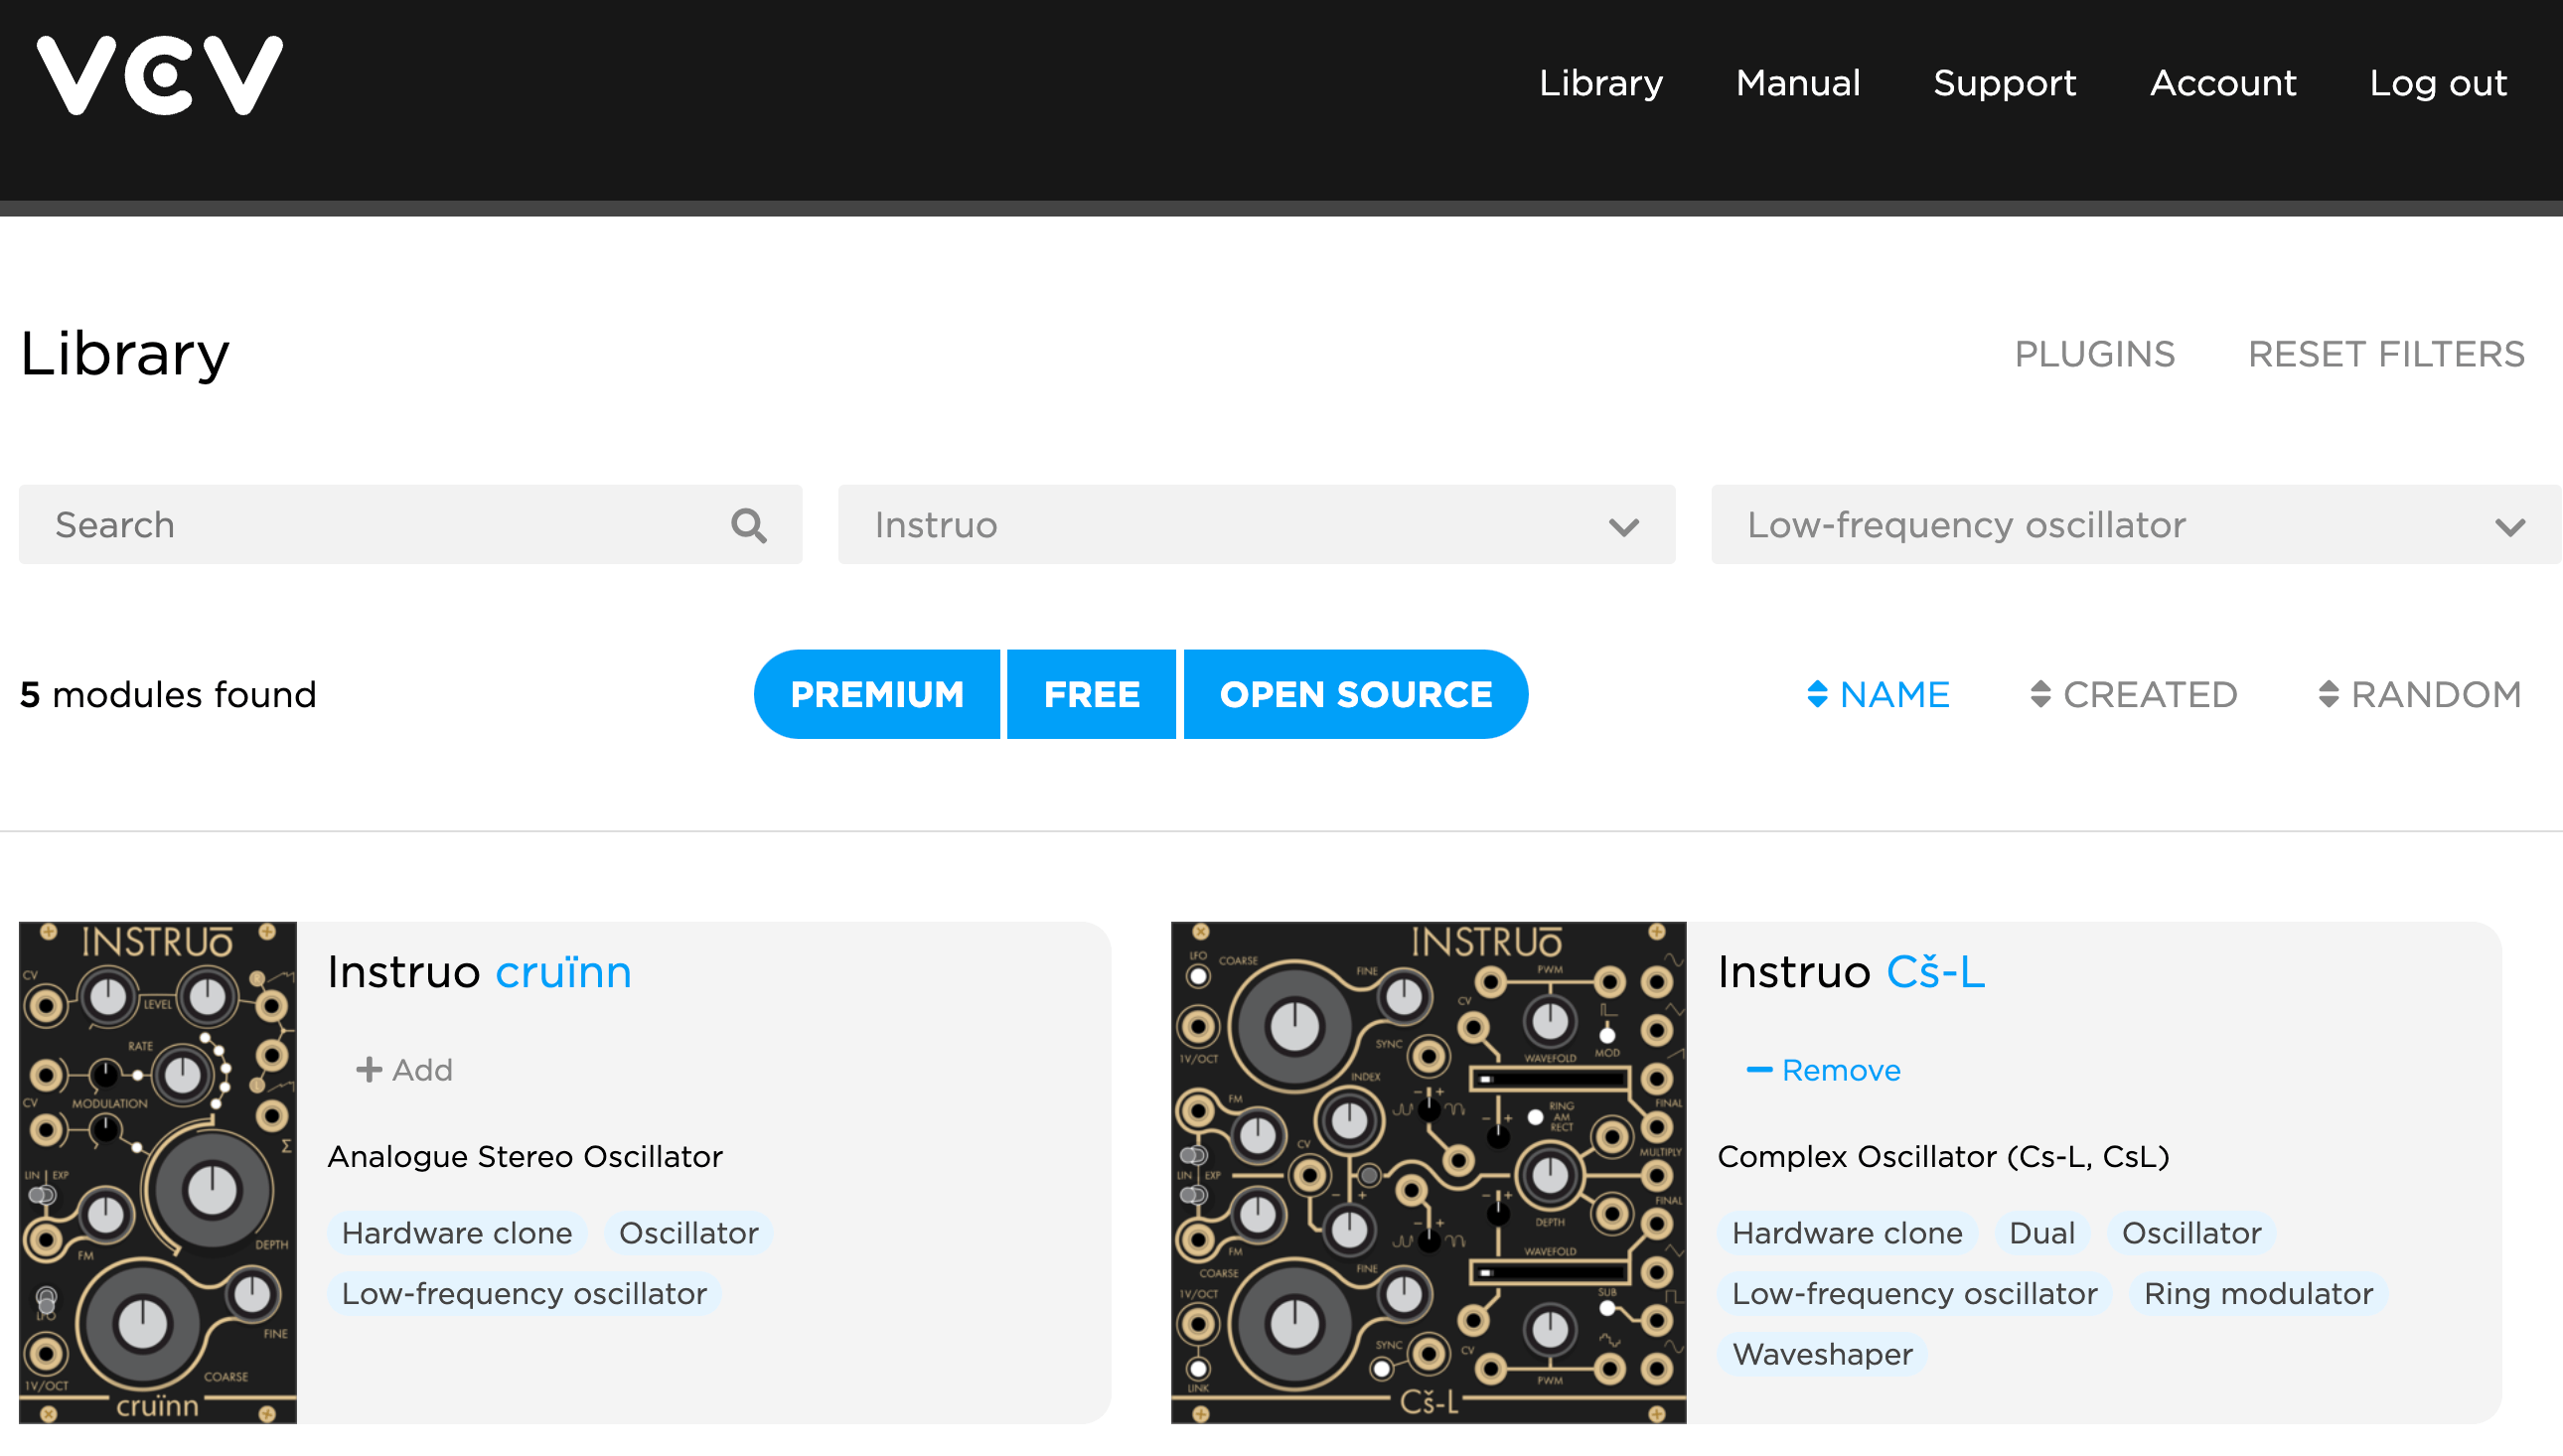Open the Cš-L module link

pyautogui.click(x=1936, y=972)
